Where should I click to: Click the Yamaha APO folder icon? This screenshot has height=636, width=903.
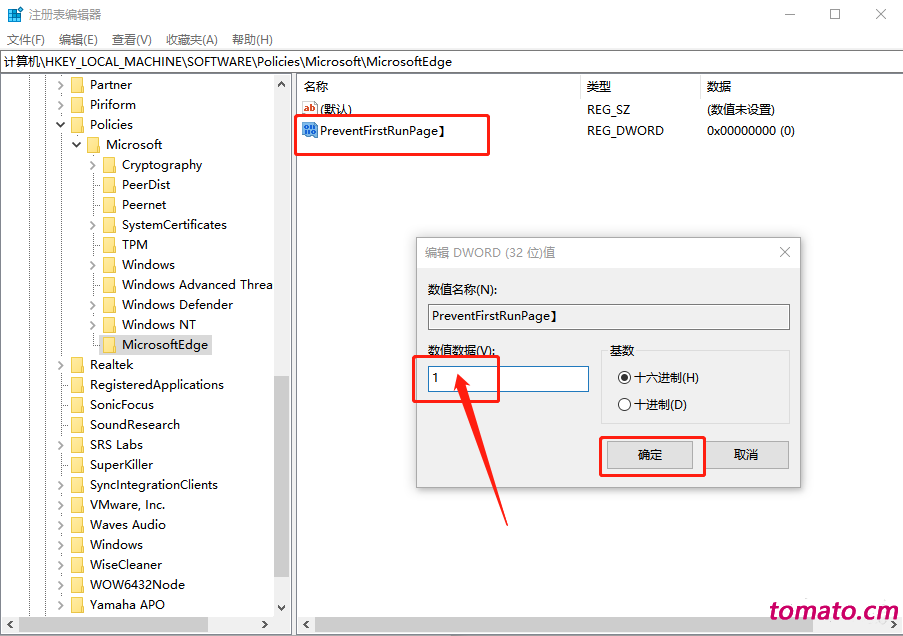tap(77, 605)
